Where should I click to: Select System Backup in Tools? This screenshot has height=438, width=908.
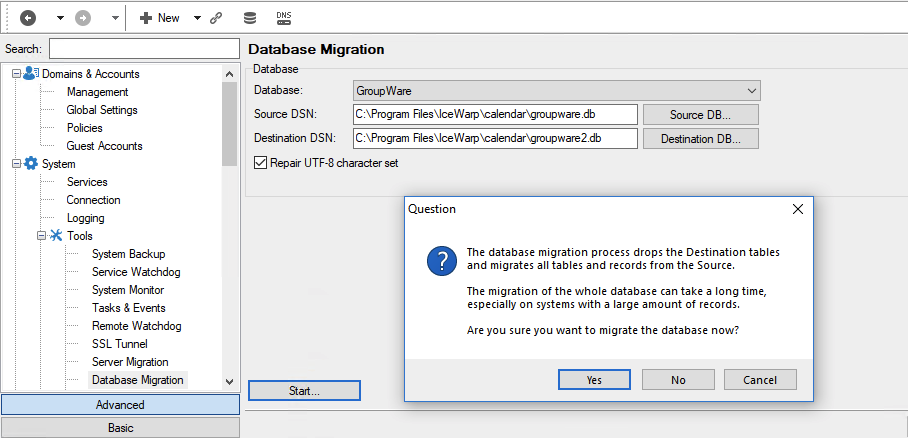[x=129, y=254]
